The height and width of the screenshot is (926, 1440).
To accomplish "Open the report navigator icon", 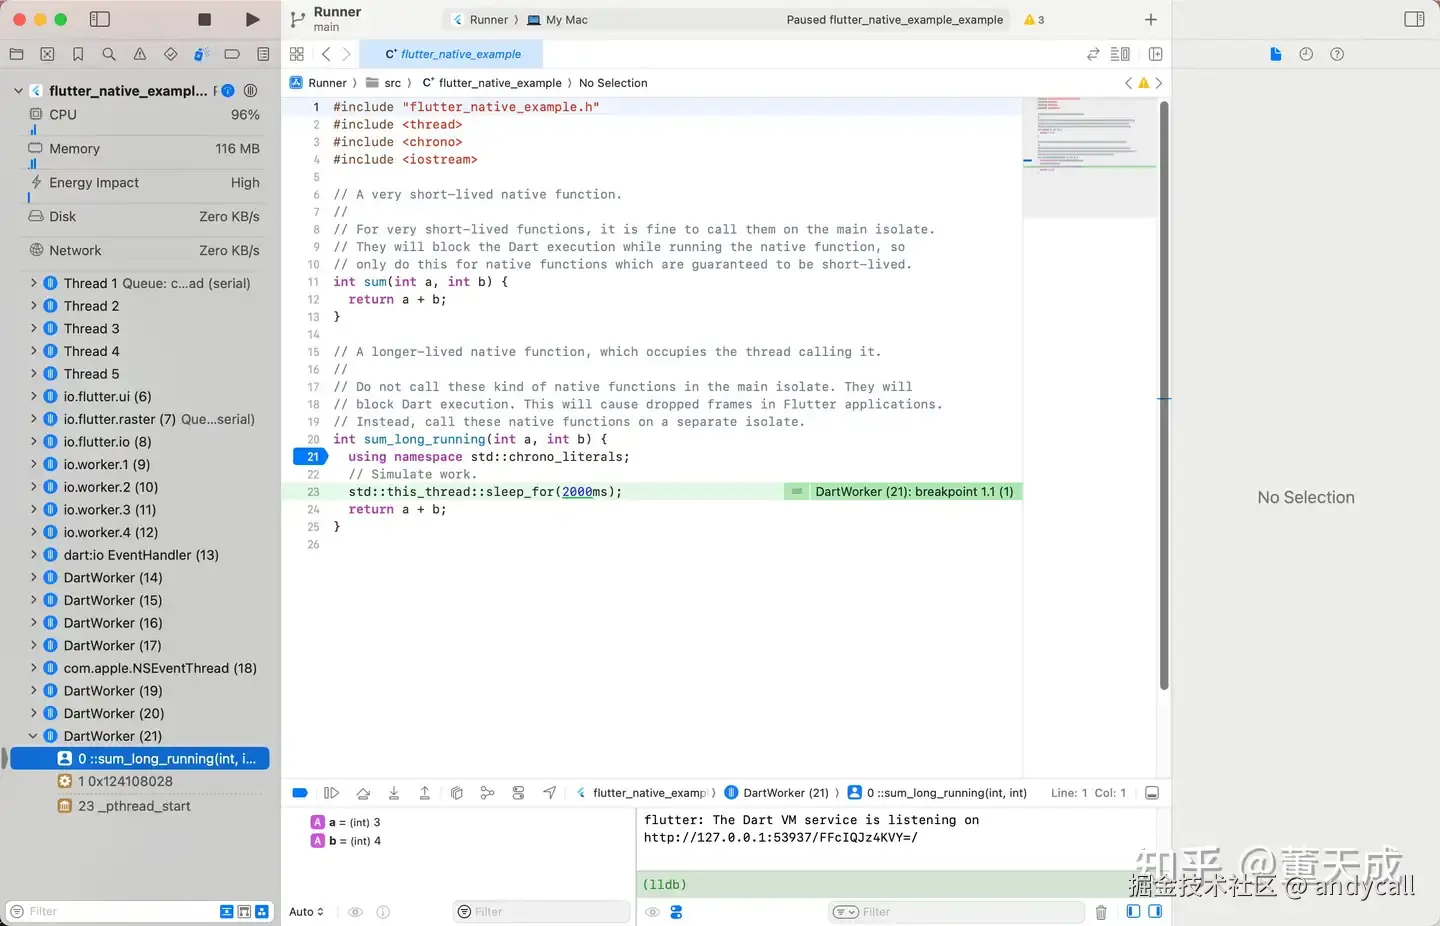I will point(263,54).
